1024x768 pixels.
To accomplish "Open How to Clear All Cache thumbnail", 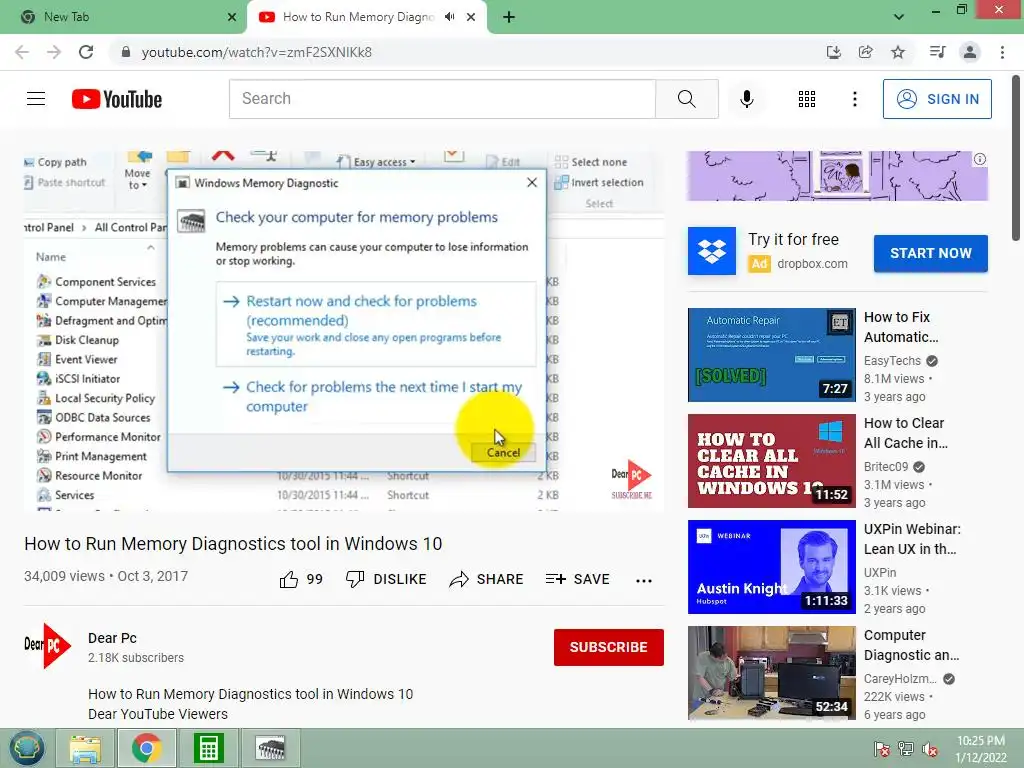I will (771, 460).
